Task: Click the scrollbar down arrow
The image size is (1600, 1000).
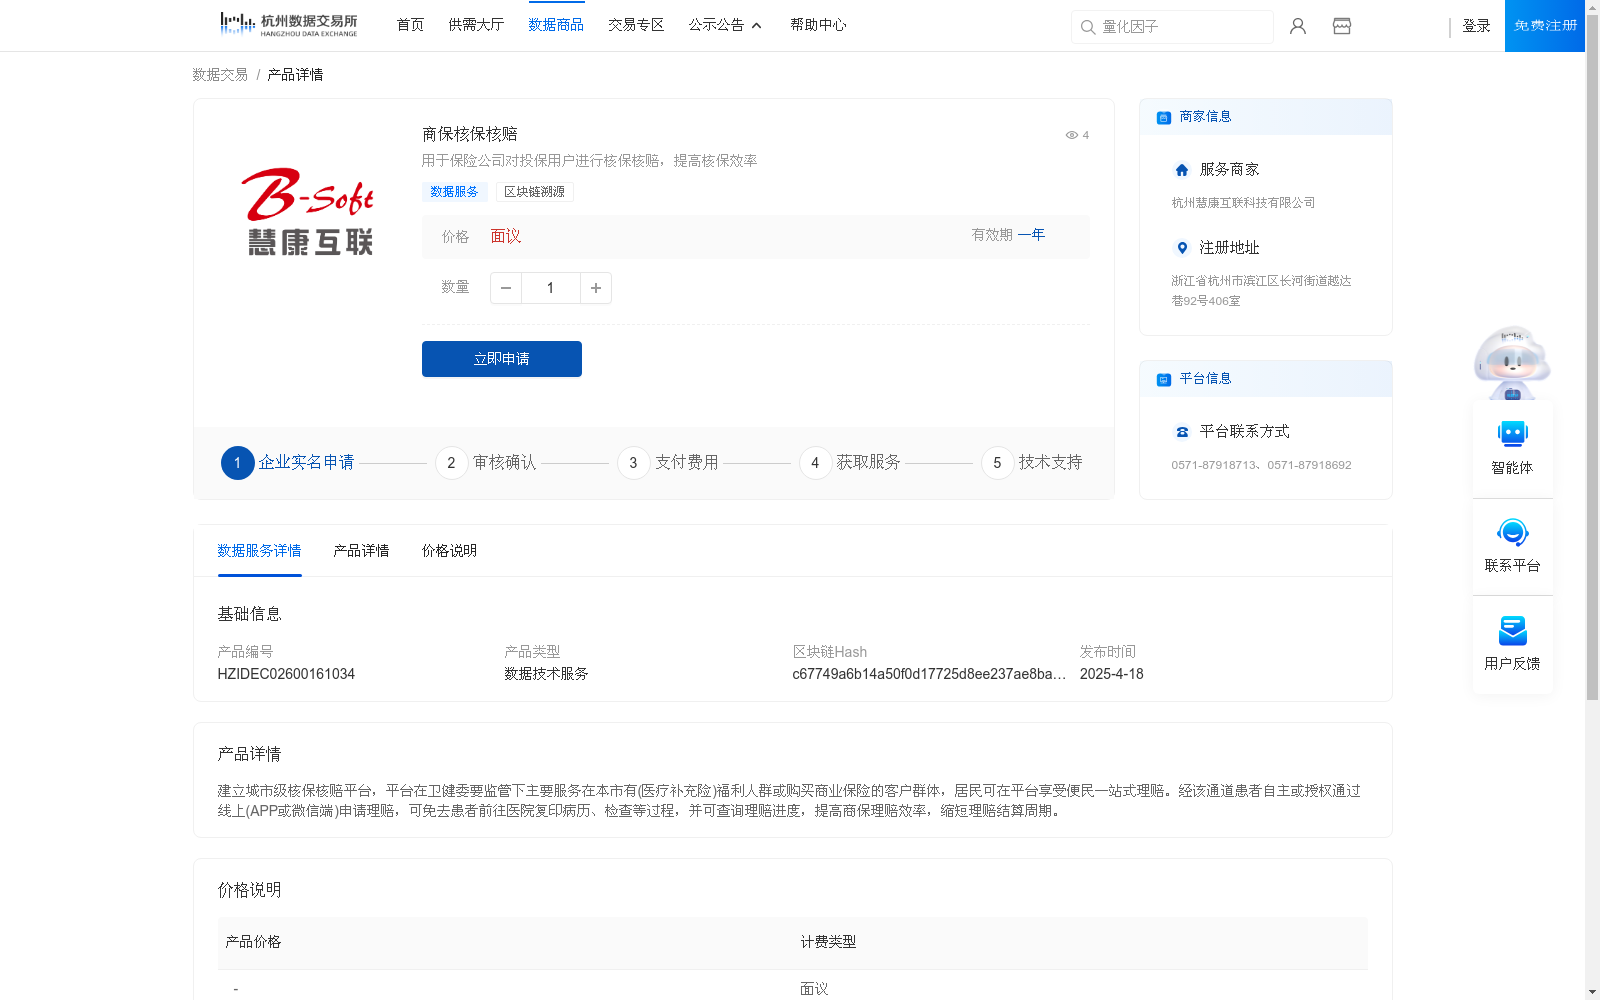Action: click(x=1592, y=992)
